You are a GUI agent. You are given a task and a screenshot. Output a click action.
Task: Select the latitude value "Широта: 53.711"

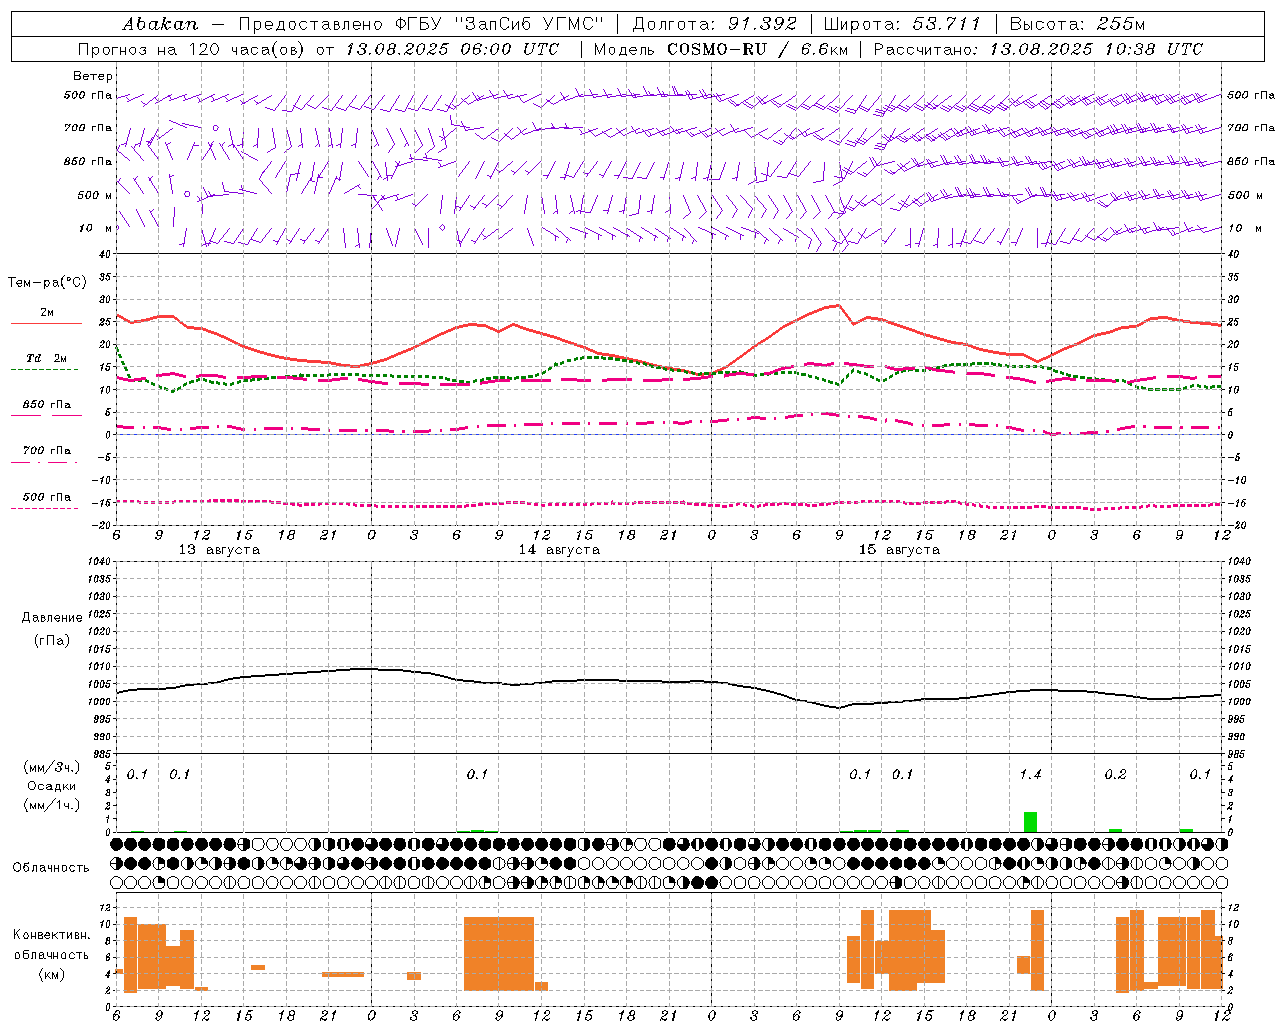(x=902, y=24)
